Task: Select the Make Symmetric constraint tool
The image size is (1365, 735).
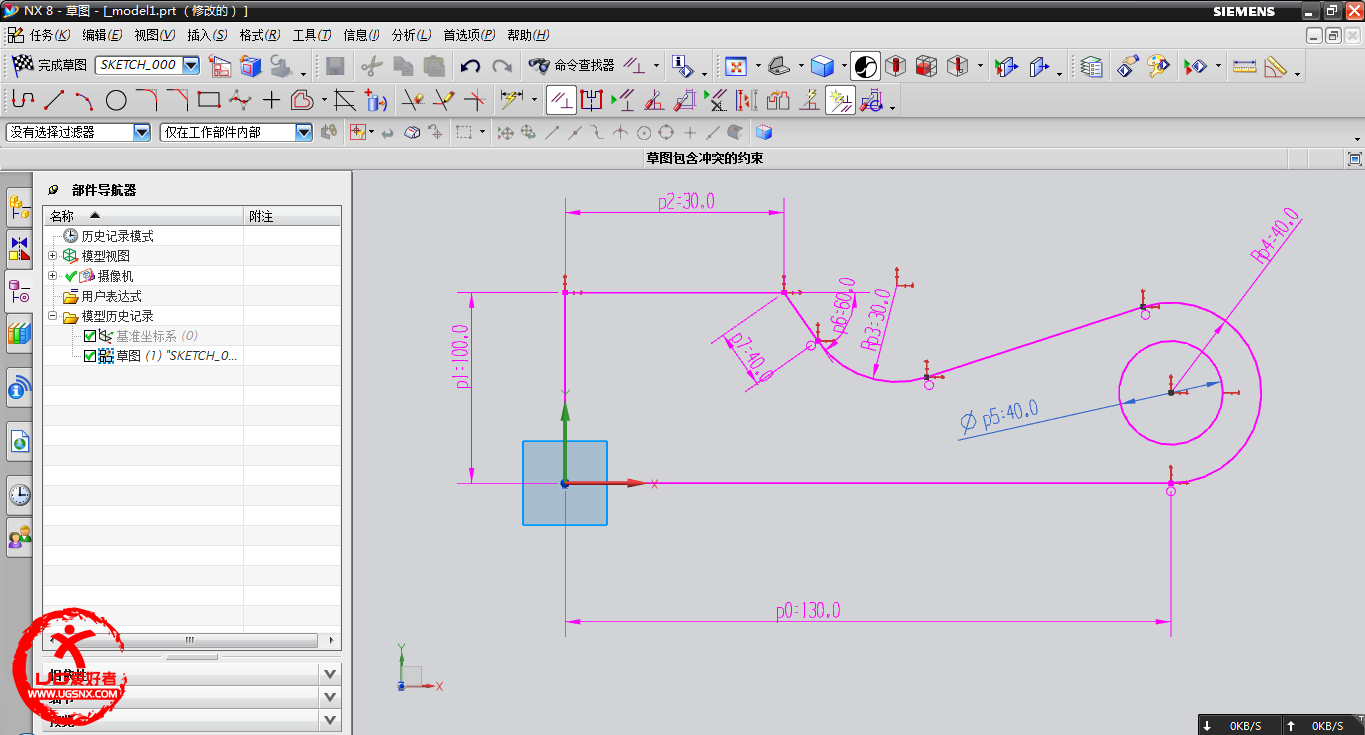Action: coord(591,100)
